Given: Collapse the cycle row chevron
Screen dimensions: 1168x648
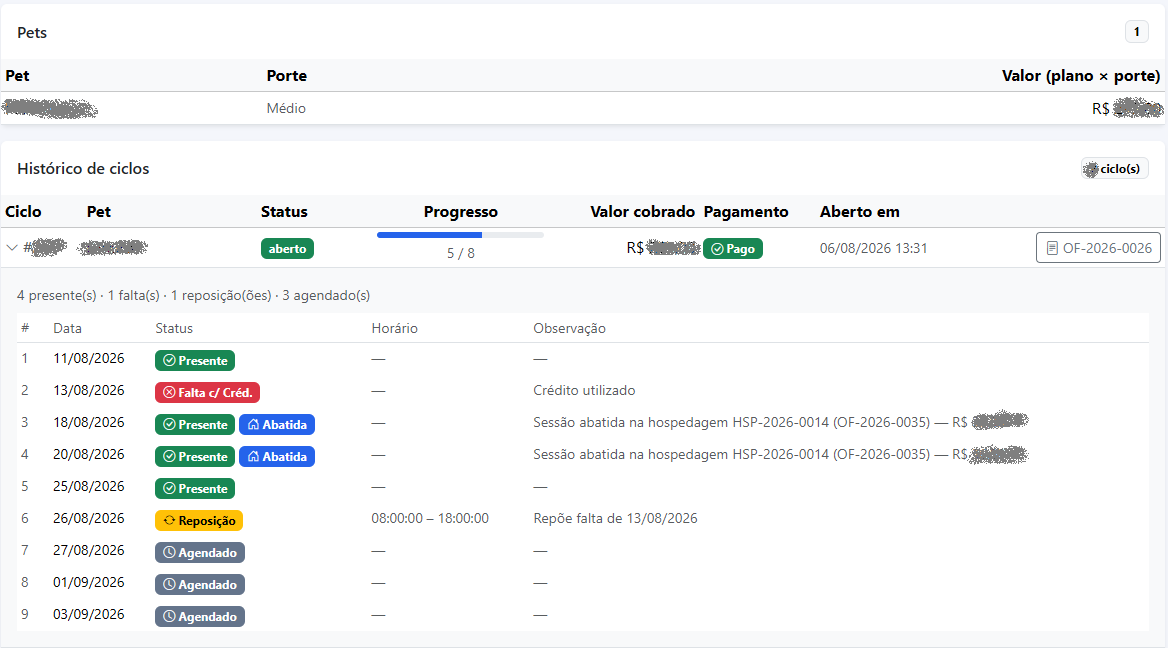Looking at the screenshot, I should point(12,248).
